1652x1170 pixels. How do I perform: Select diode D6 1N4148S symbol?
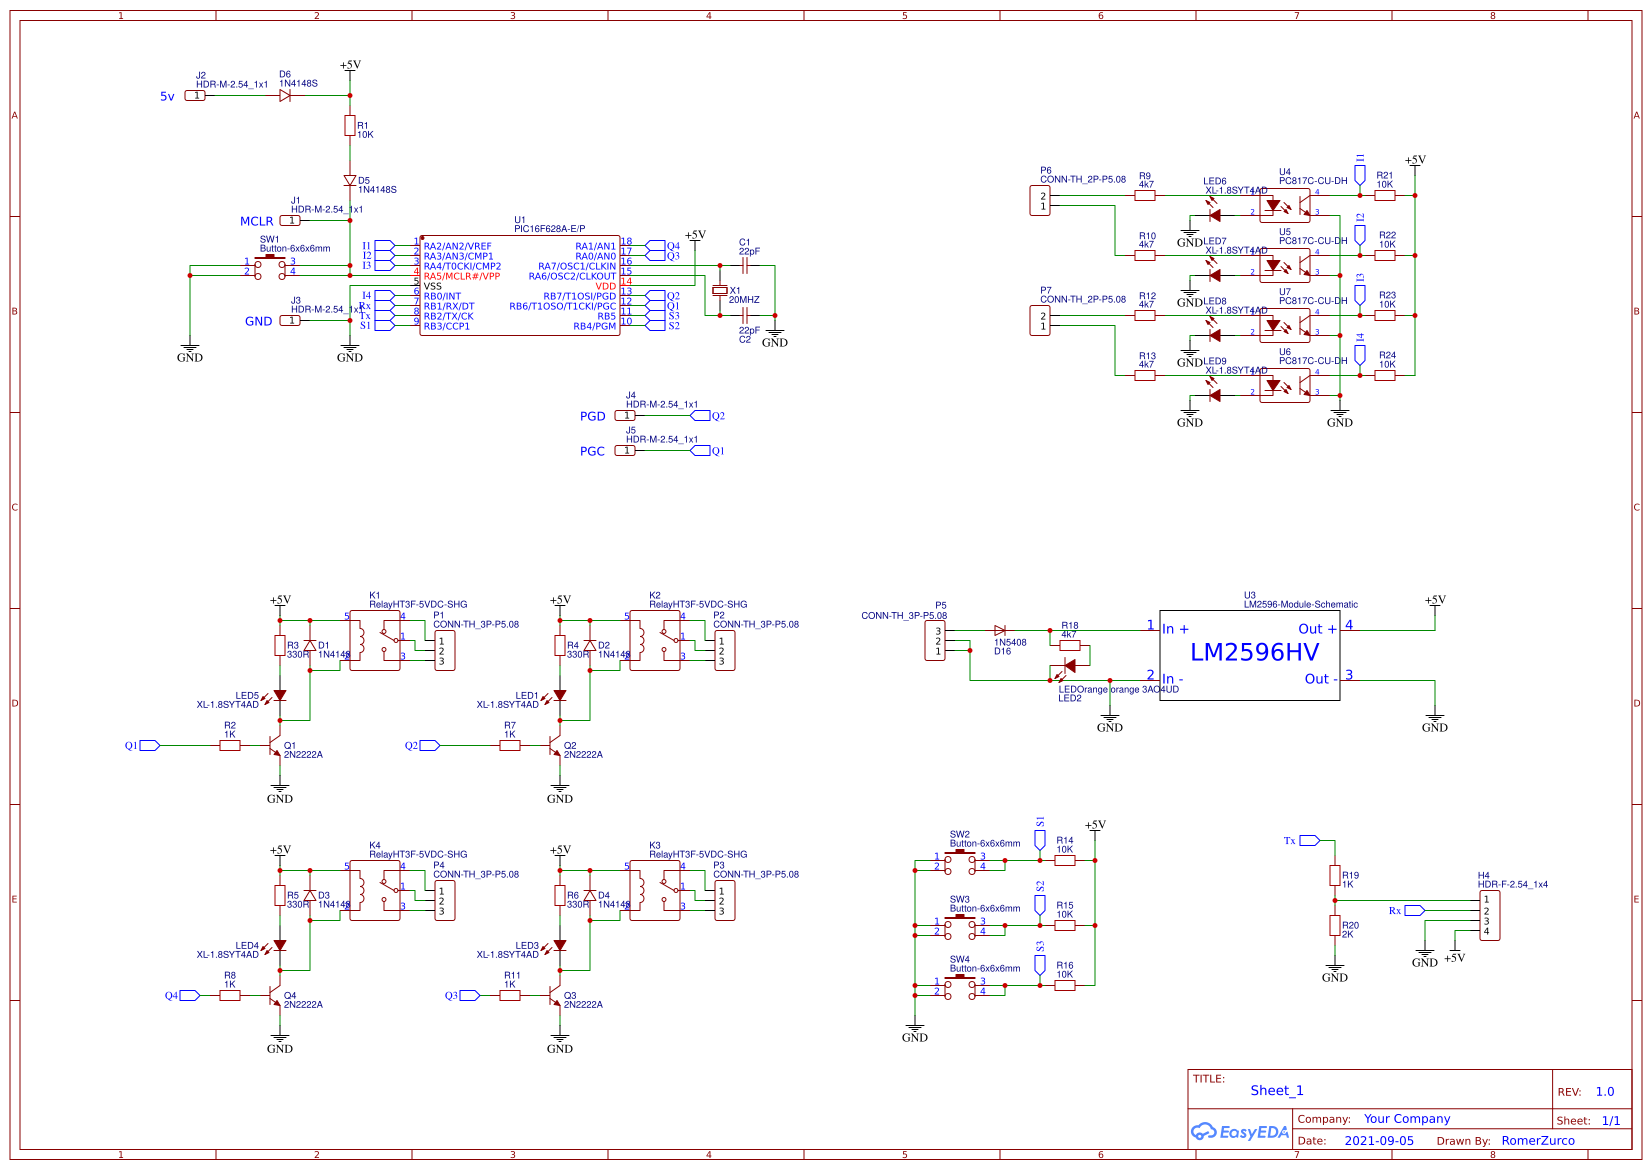coord(285,95)
